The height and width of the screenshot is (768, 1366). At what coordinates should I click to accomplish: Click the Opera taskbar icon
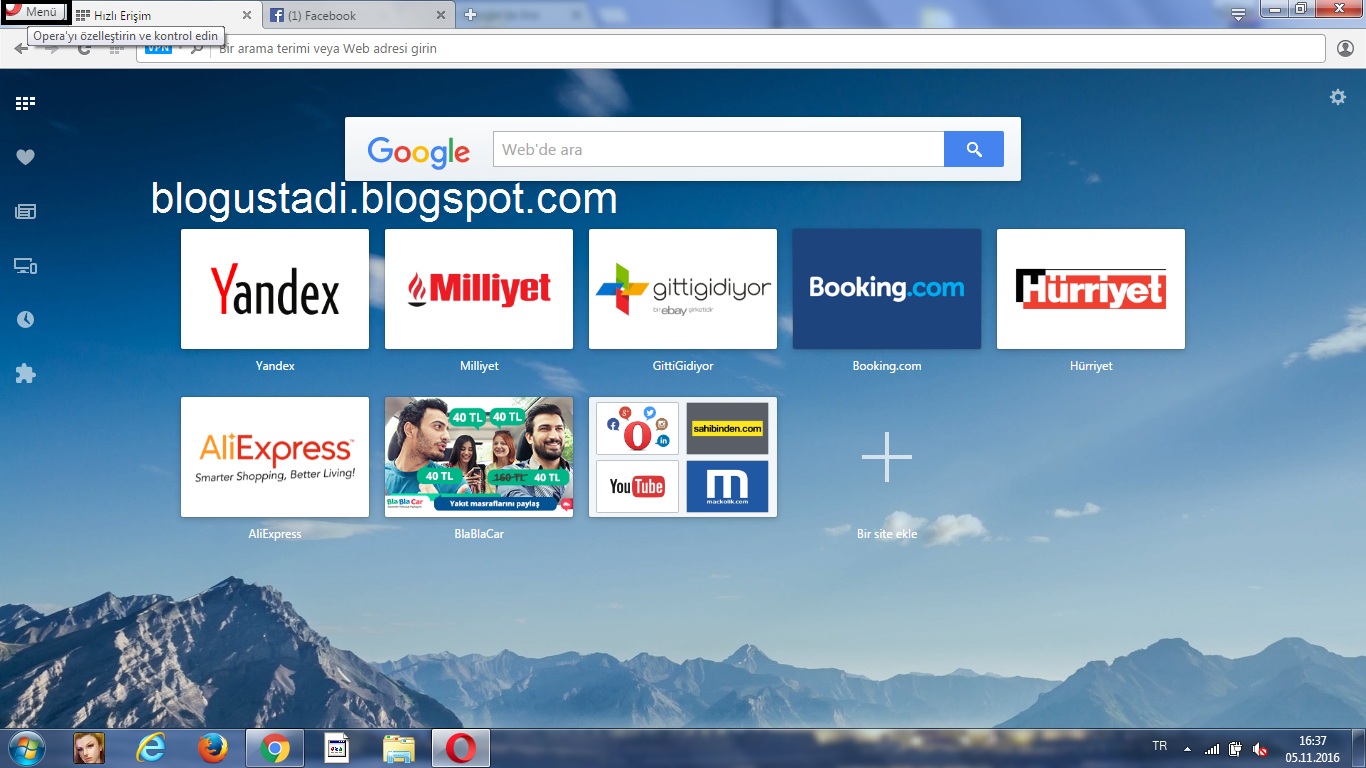[461, 748]
